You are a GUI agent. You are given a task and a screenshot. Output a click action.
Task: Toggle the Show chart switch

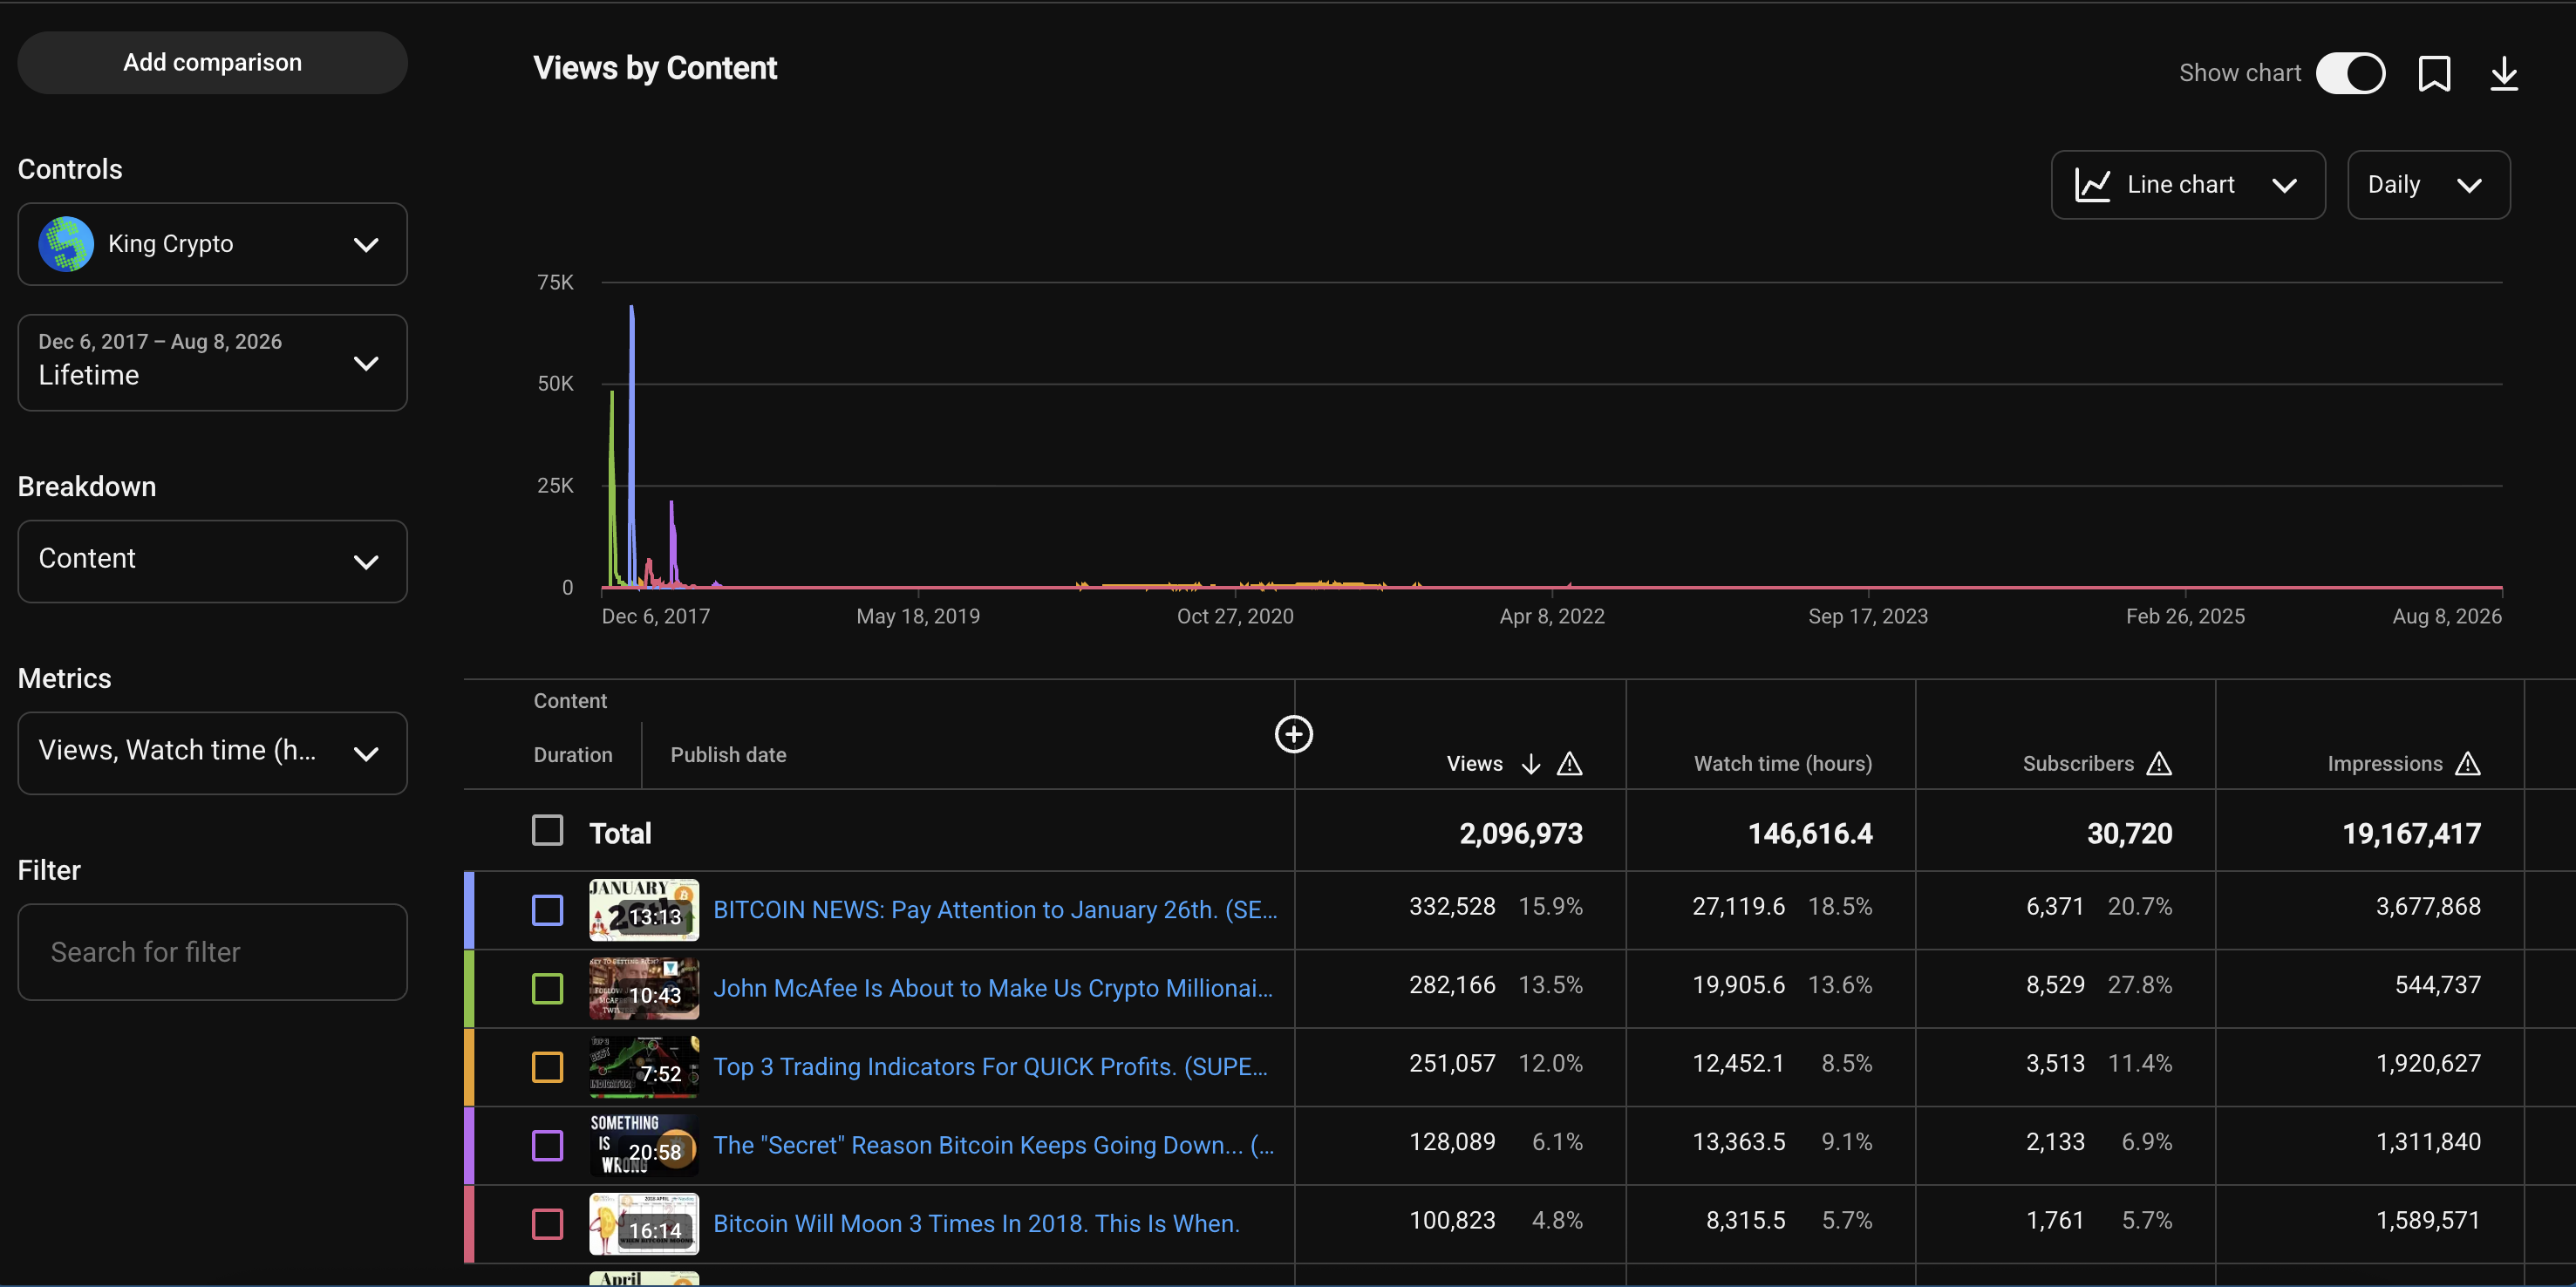(2350, 73)
